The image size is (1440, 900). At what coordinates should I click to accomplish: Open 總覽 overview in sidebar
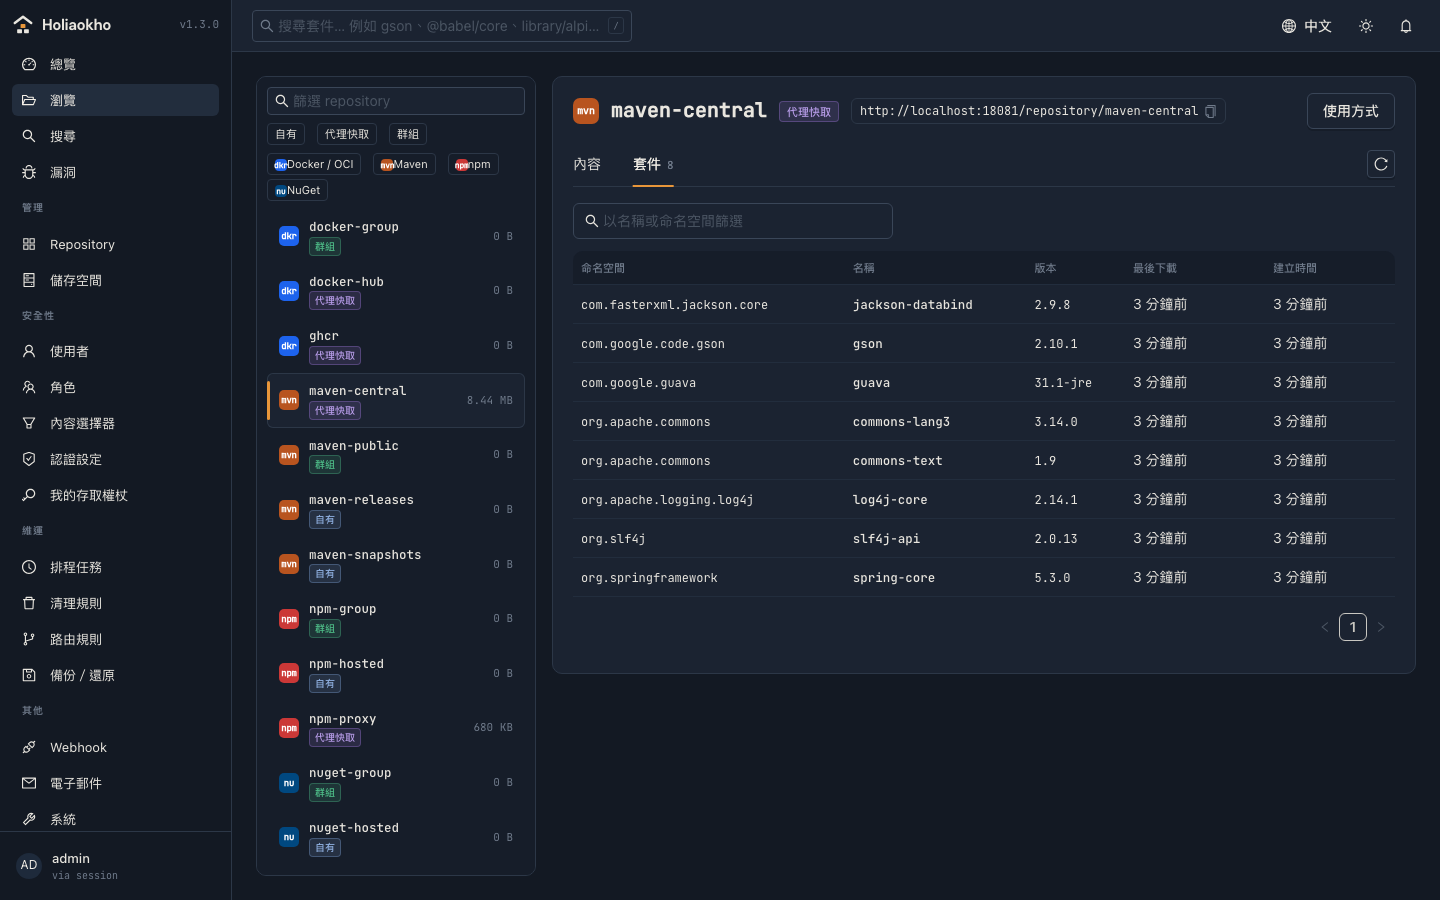click(115, 64)
